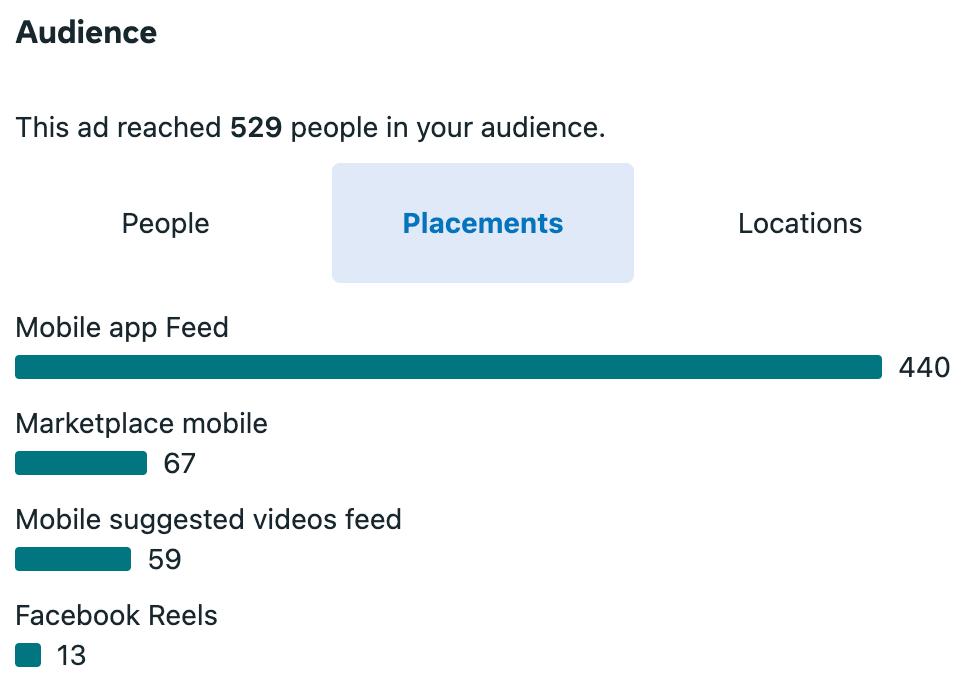Click the word 'audience' in the summary

544,128
